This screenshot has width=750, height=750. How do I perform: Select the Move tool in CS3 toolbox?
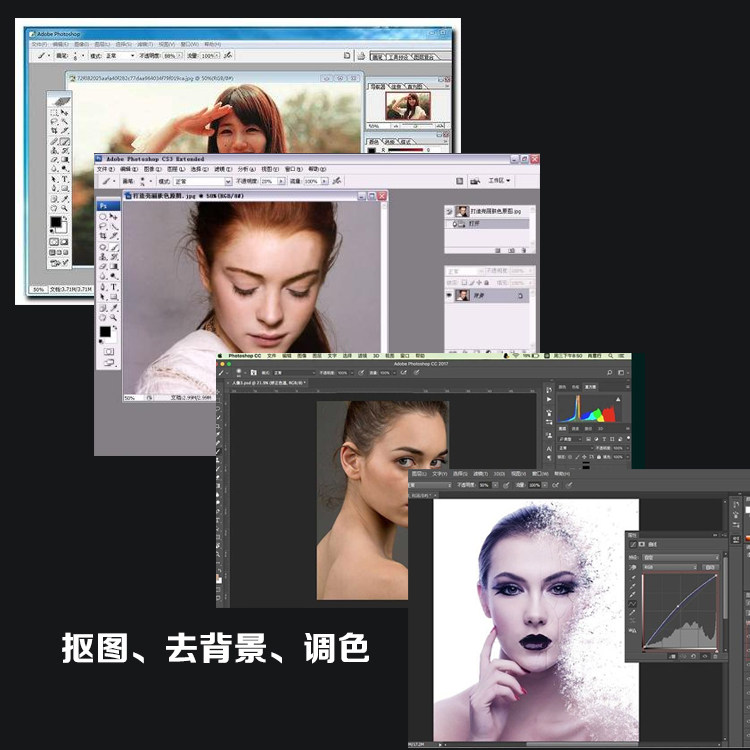(113, 216)
